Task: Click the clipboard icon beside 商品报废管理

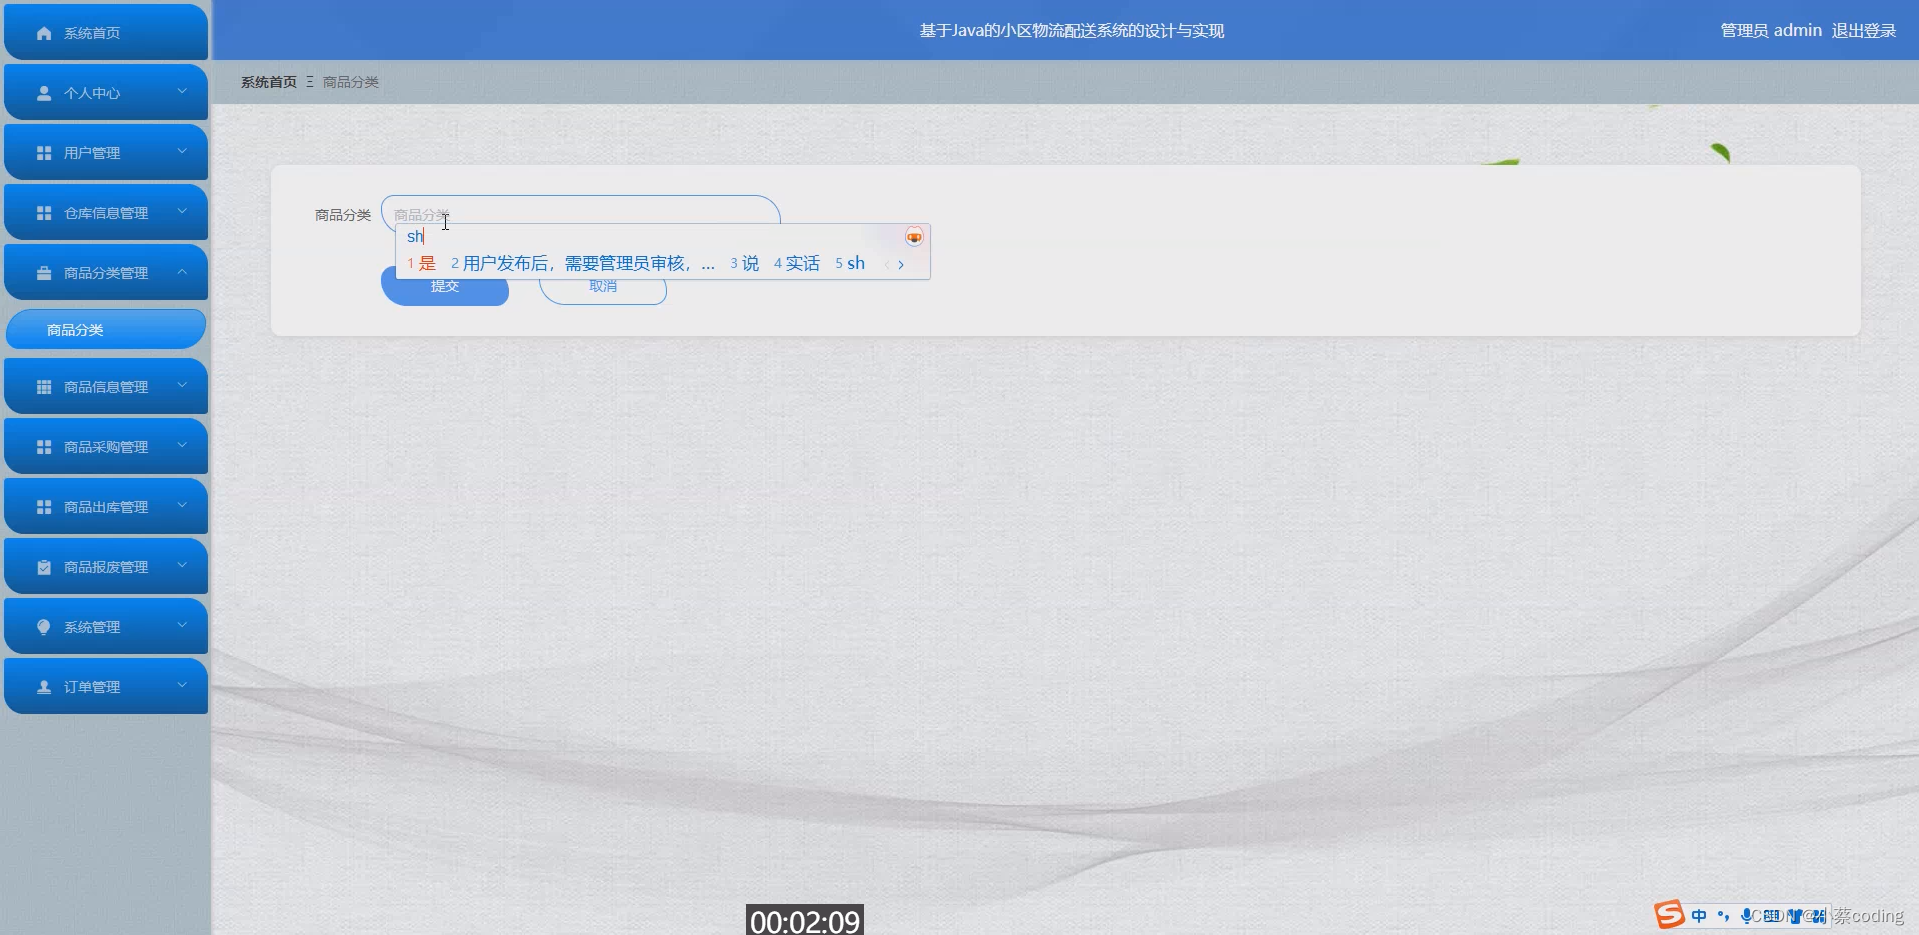Action: tap(44, 567)
